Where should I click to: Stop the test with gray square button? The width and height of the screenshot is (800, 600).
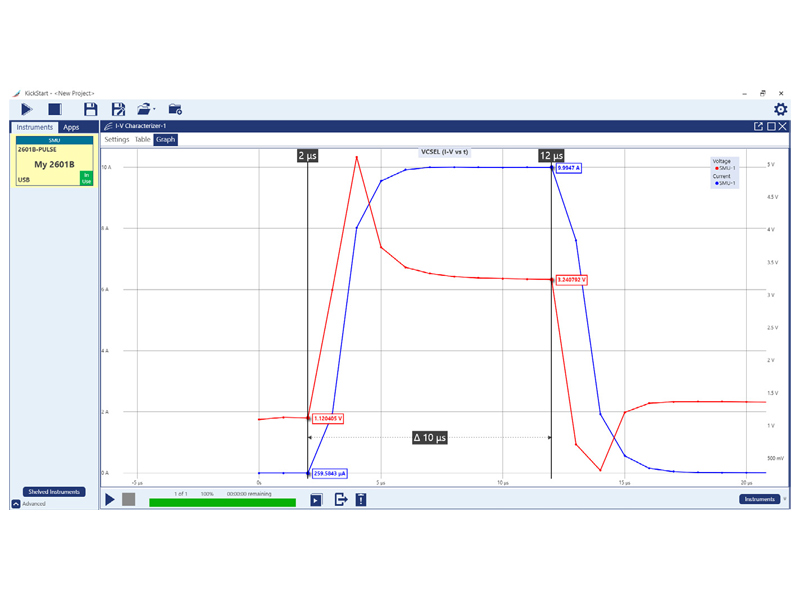pyautogui.click(x=129, y=499)
